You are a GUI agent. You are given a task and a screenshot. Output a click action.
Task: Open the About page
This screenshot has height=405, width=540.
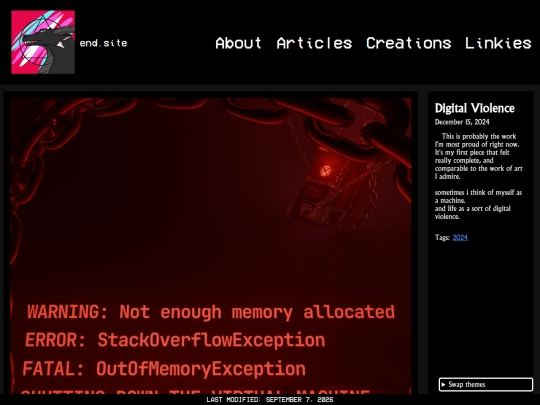238,43
